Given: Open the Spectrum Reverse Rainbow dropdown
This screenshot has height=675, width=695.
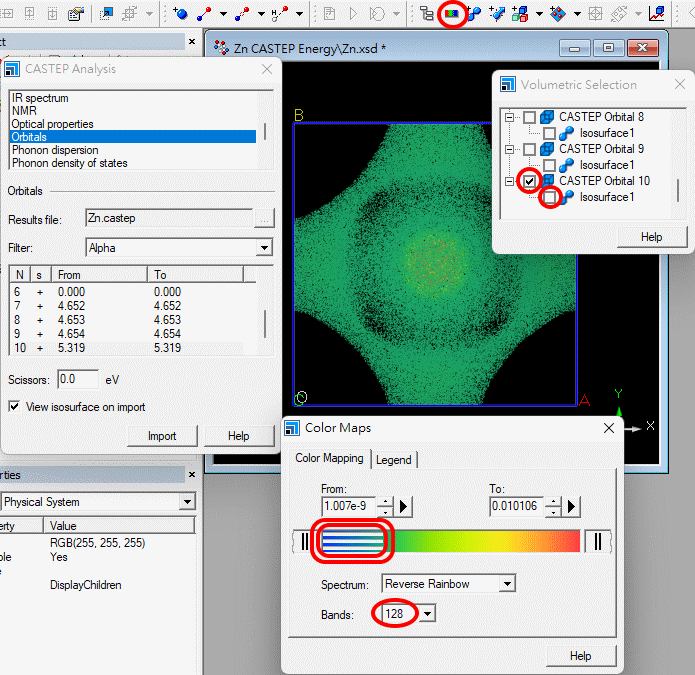Looking at the screenshot, I should click(x=508, y=584).
